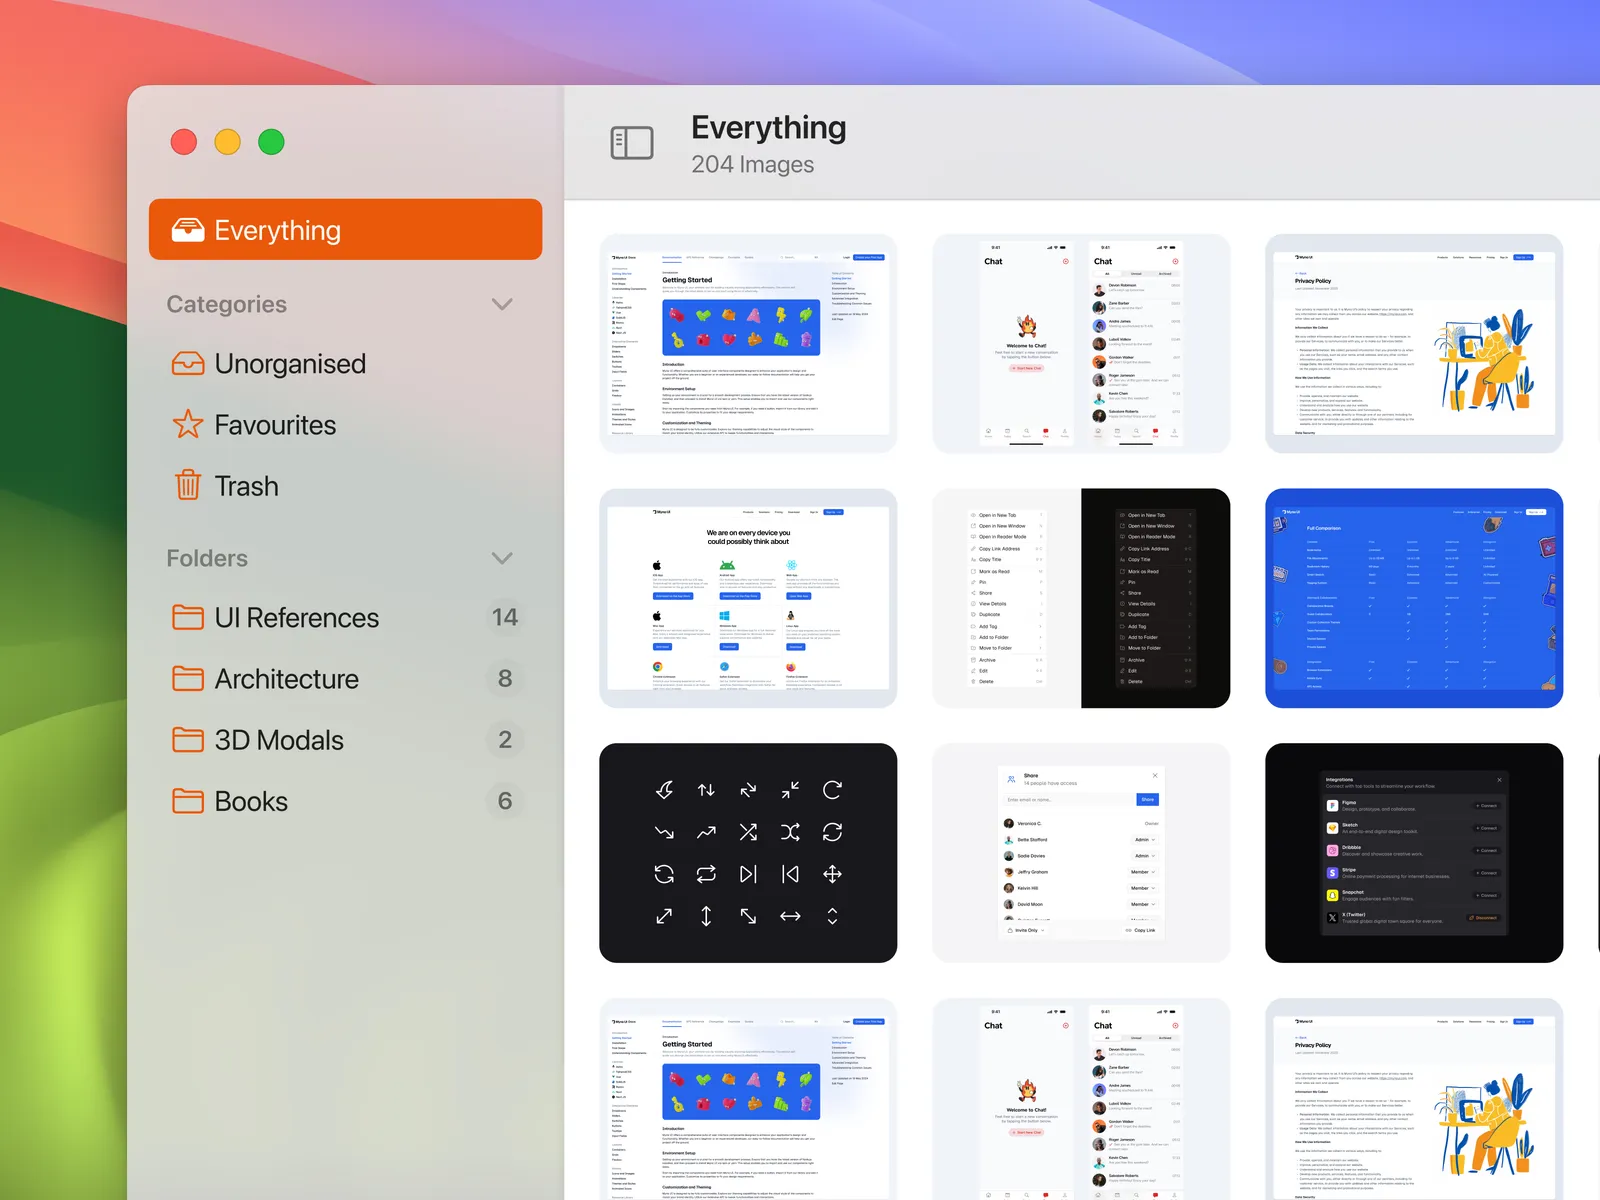Open the dark arrow icons thumbnail
Screen dimensions: 1600x1200
[748, 853]
